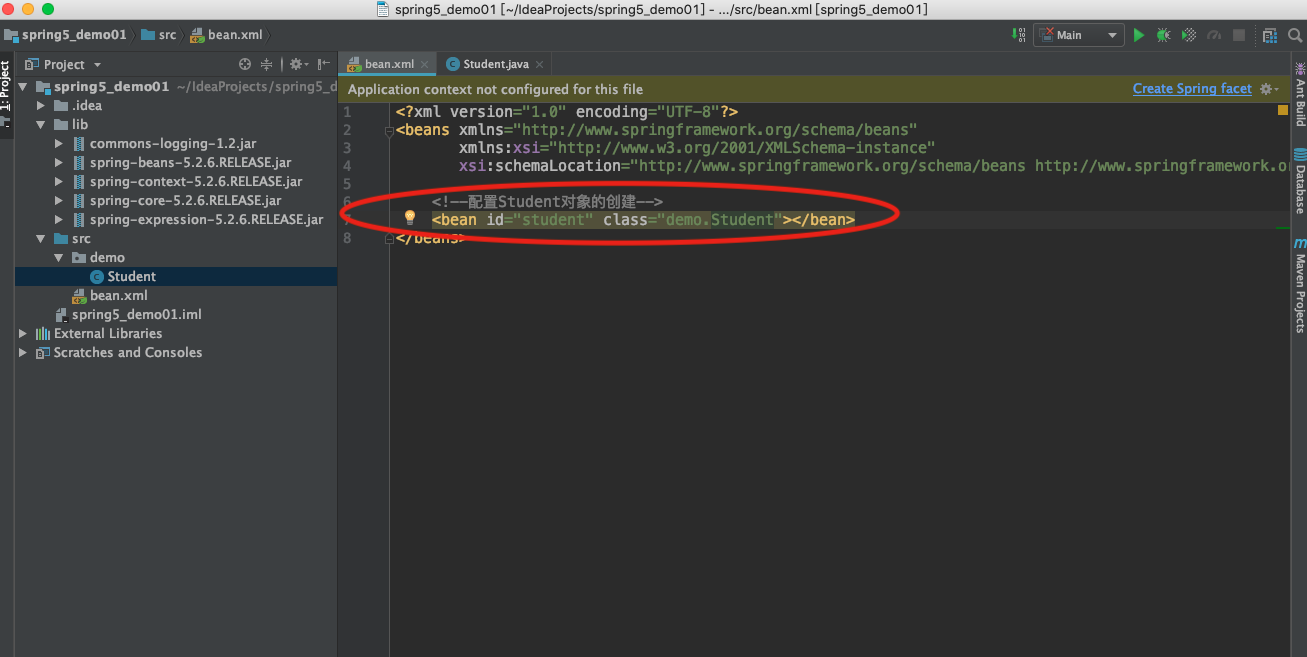Fold the beans element in gutter

tap(390, 130)
